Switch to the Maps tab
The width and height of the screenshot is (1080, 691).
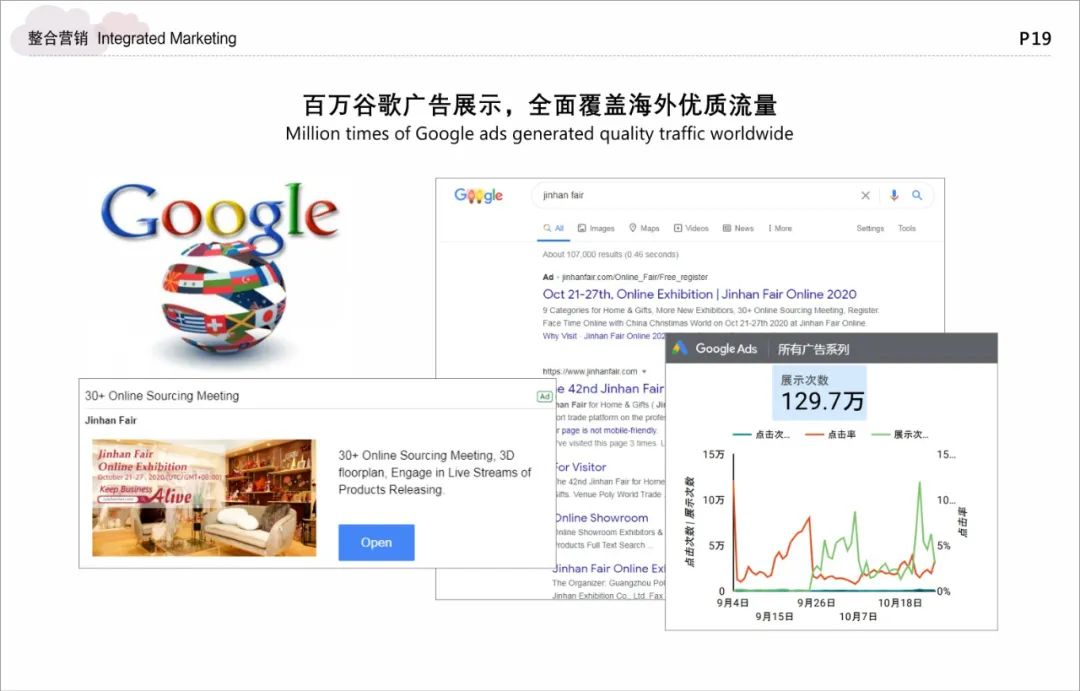644,228
